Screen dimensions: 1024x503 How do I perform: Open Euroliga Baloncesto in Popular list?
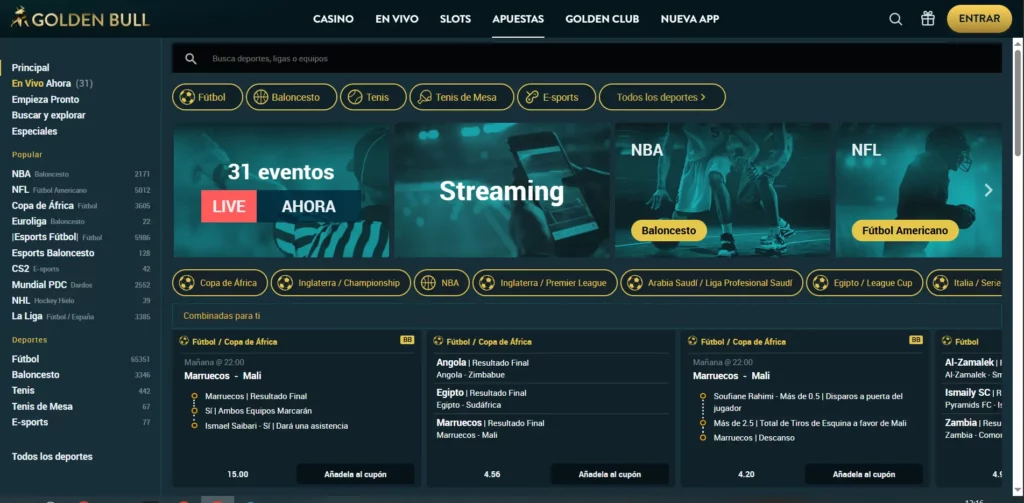tap(80, 221)
